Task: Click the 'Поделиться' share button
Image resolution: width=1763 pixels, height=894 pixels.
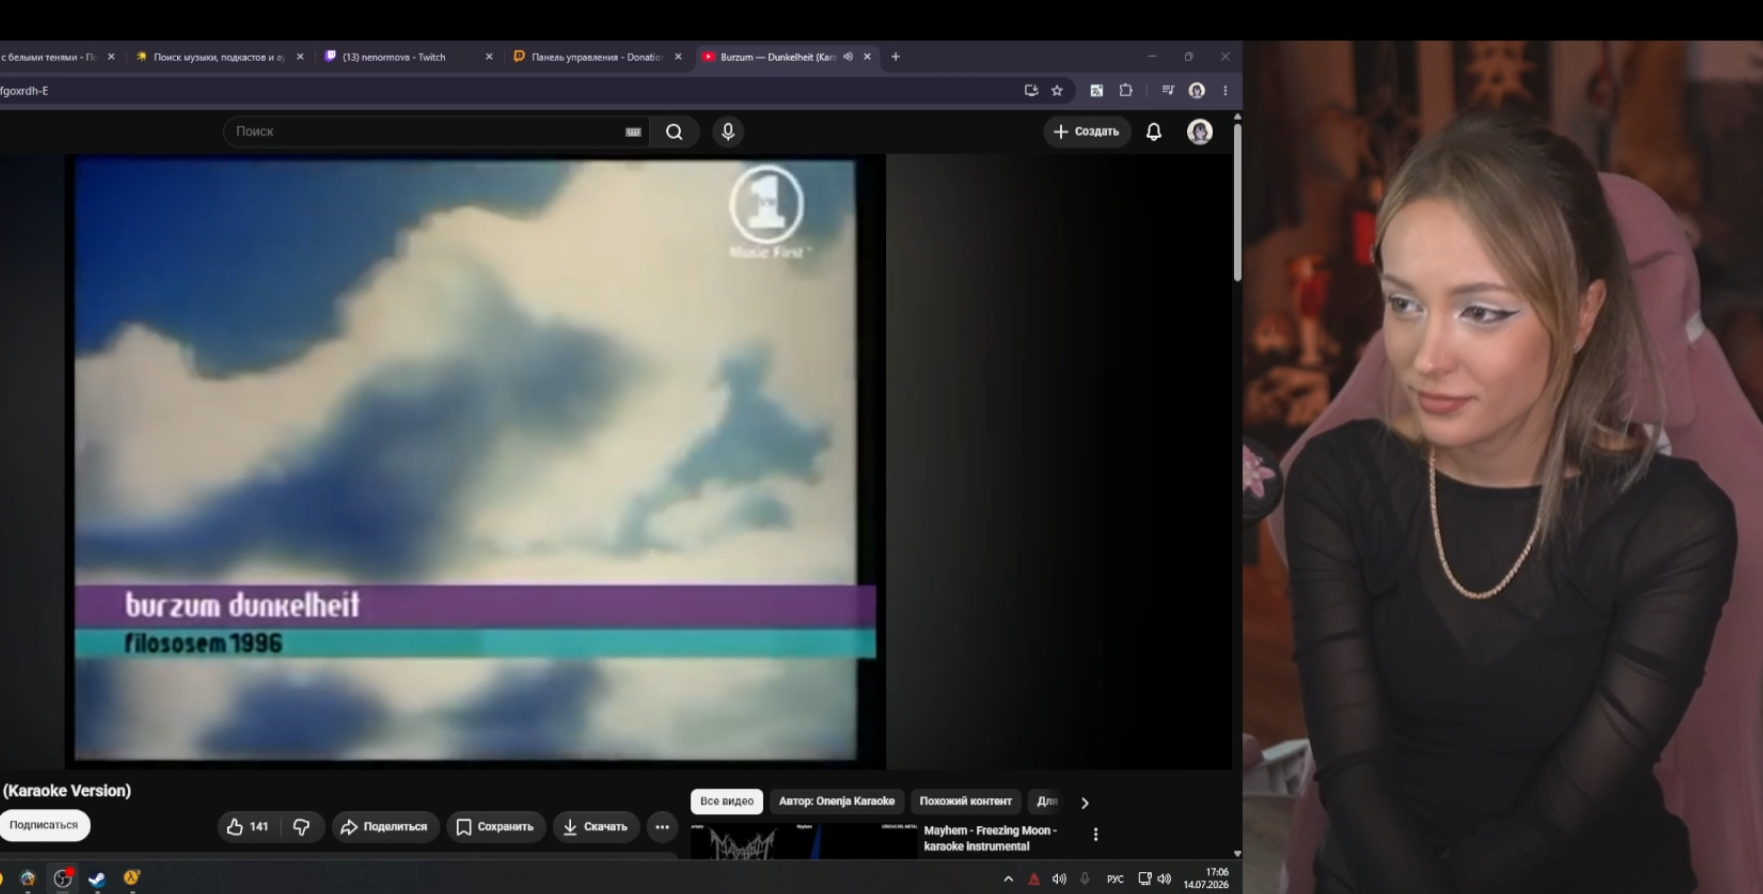Action: 385,827
